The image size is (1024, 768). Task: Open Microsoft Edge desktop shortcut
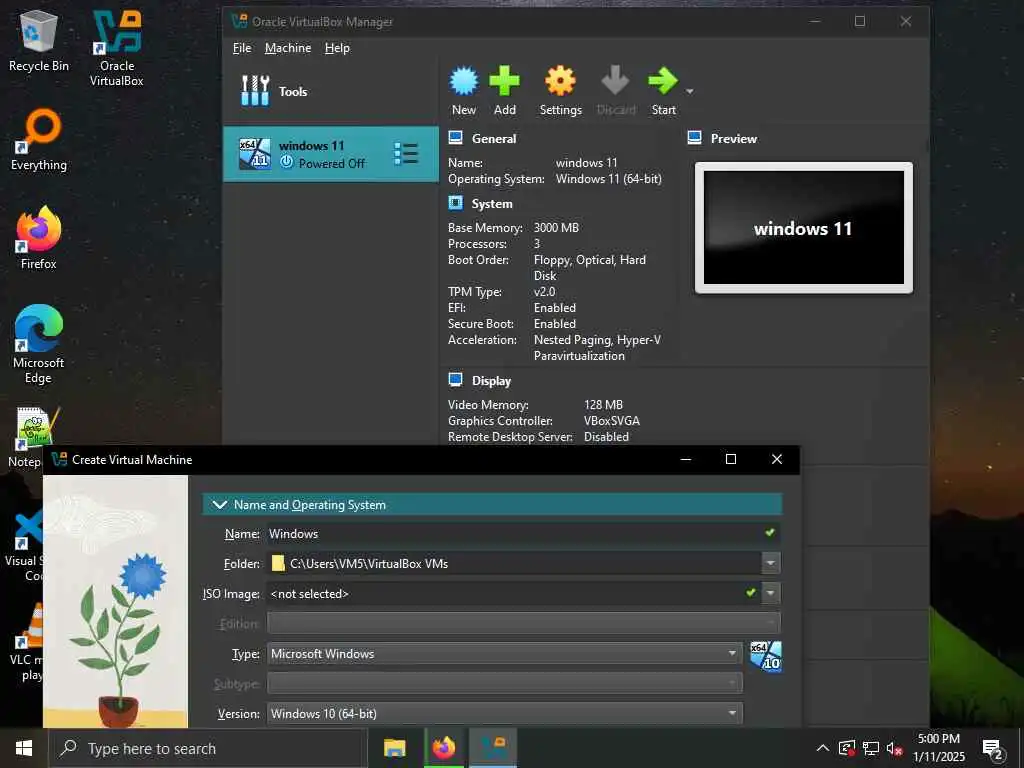pyautogui.click(x=39, y=344)
